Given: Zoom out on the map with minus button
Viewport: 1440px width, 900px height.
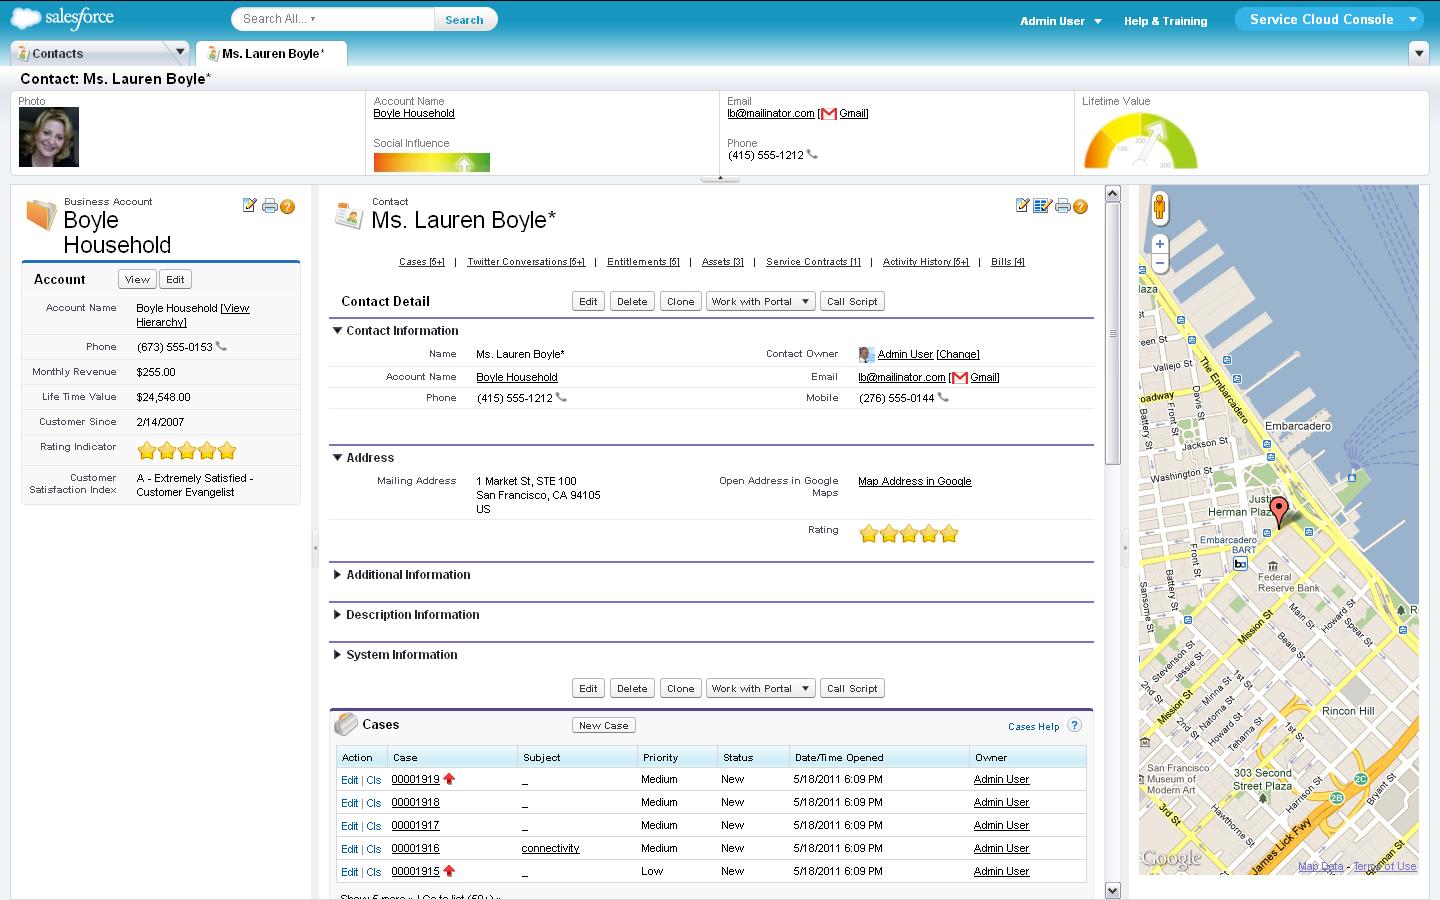Looking at the screenshot, I should (1160, 263).
